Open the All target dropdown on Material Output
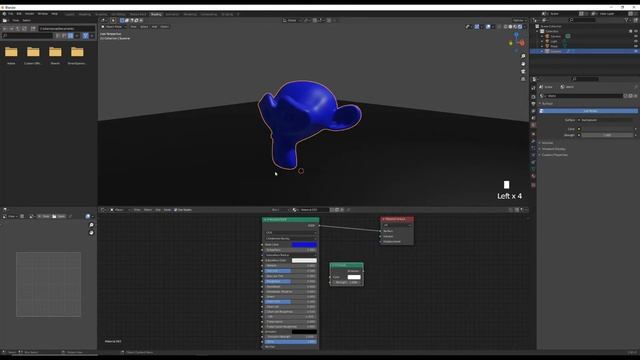Viewport: 640px width, 360px height. pyautogui.click(x=397, y=225)
